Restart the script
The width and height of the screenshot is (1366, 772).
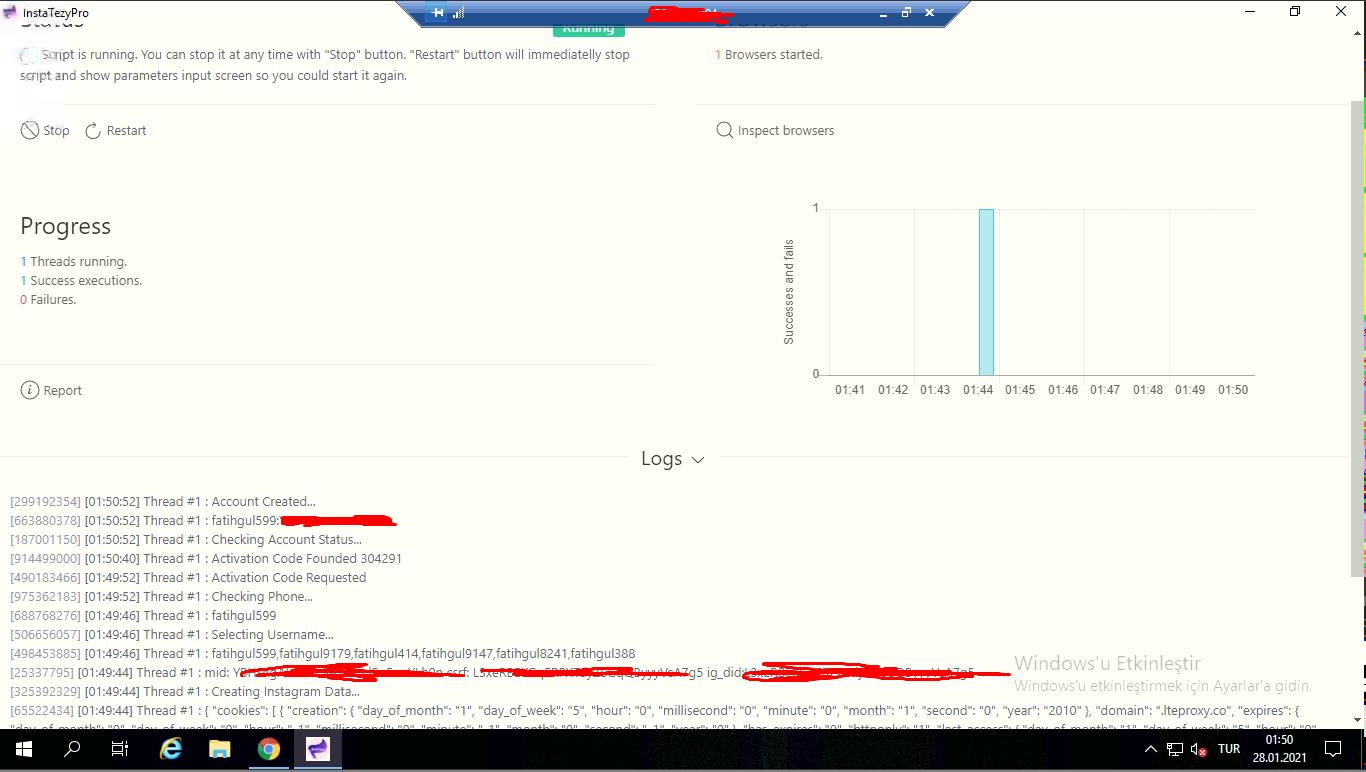[116, 131]
